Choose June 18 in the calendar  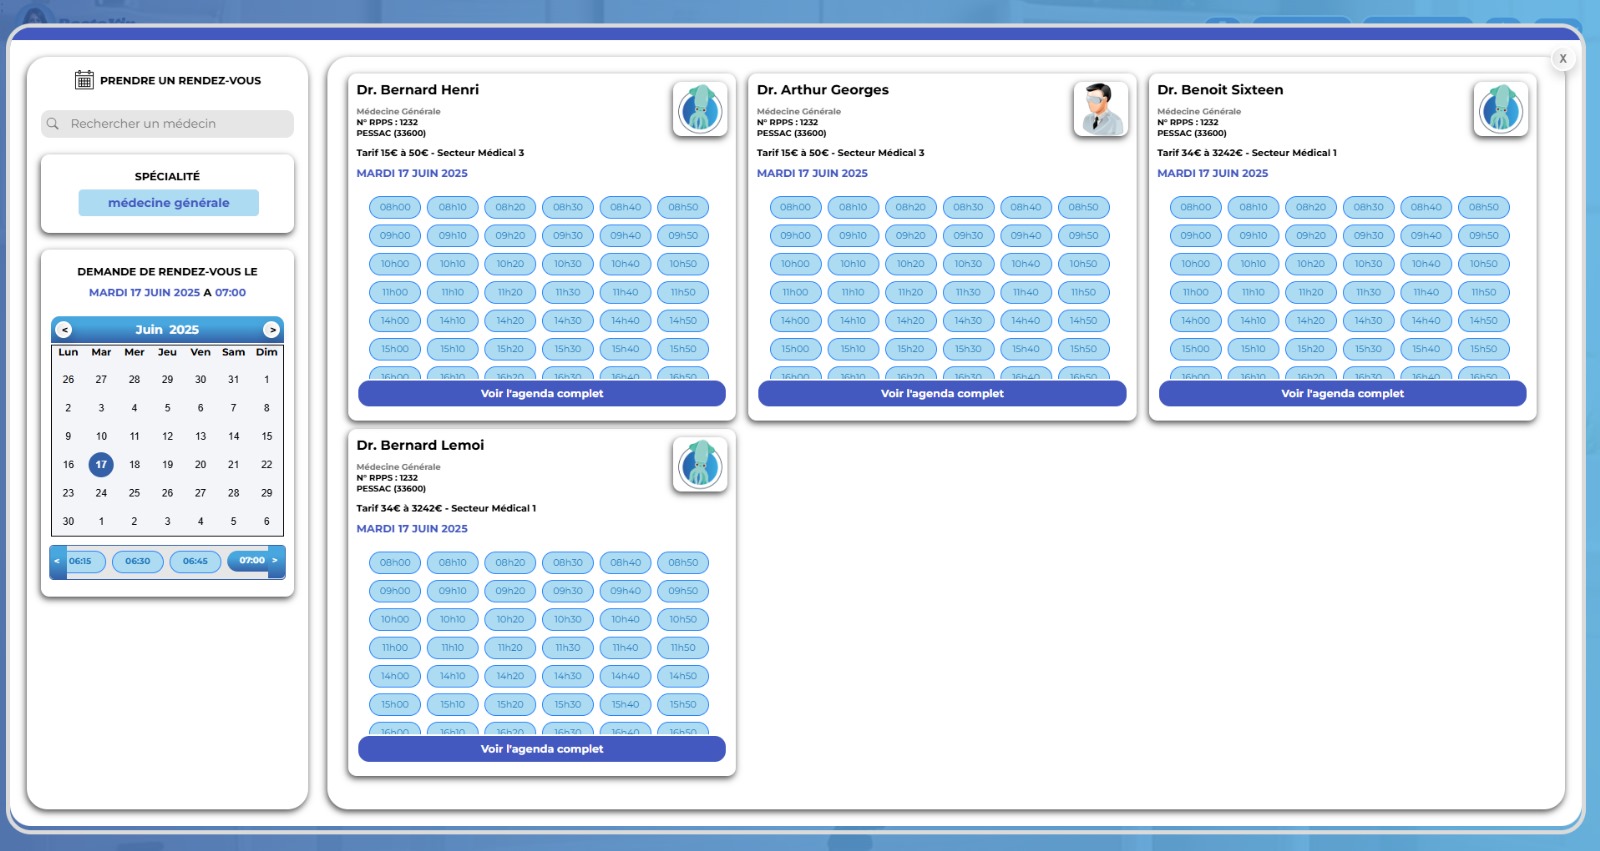click(134, 465)
